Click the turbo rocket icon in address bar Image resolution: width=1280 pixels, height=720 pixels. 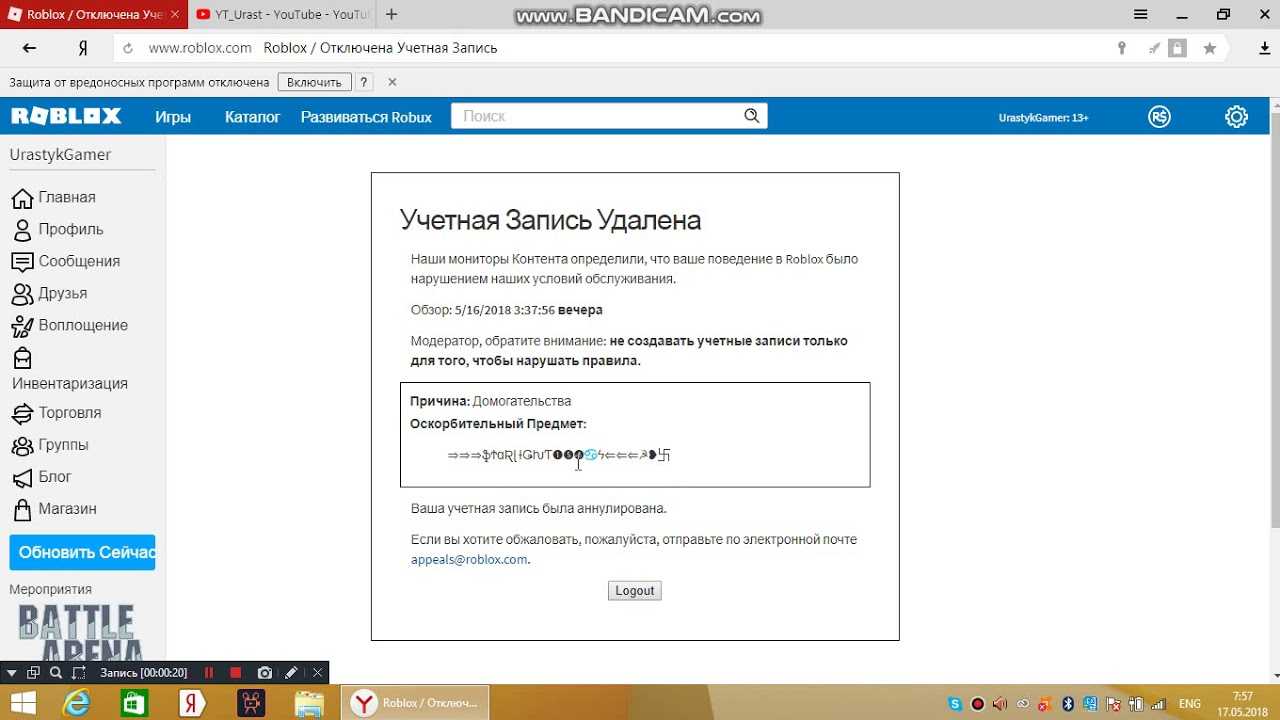[1154, 48]
